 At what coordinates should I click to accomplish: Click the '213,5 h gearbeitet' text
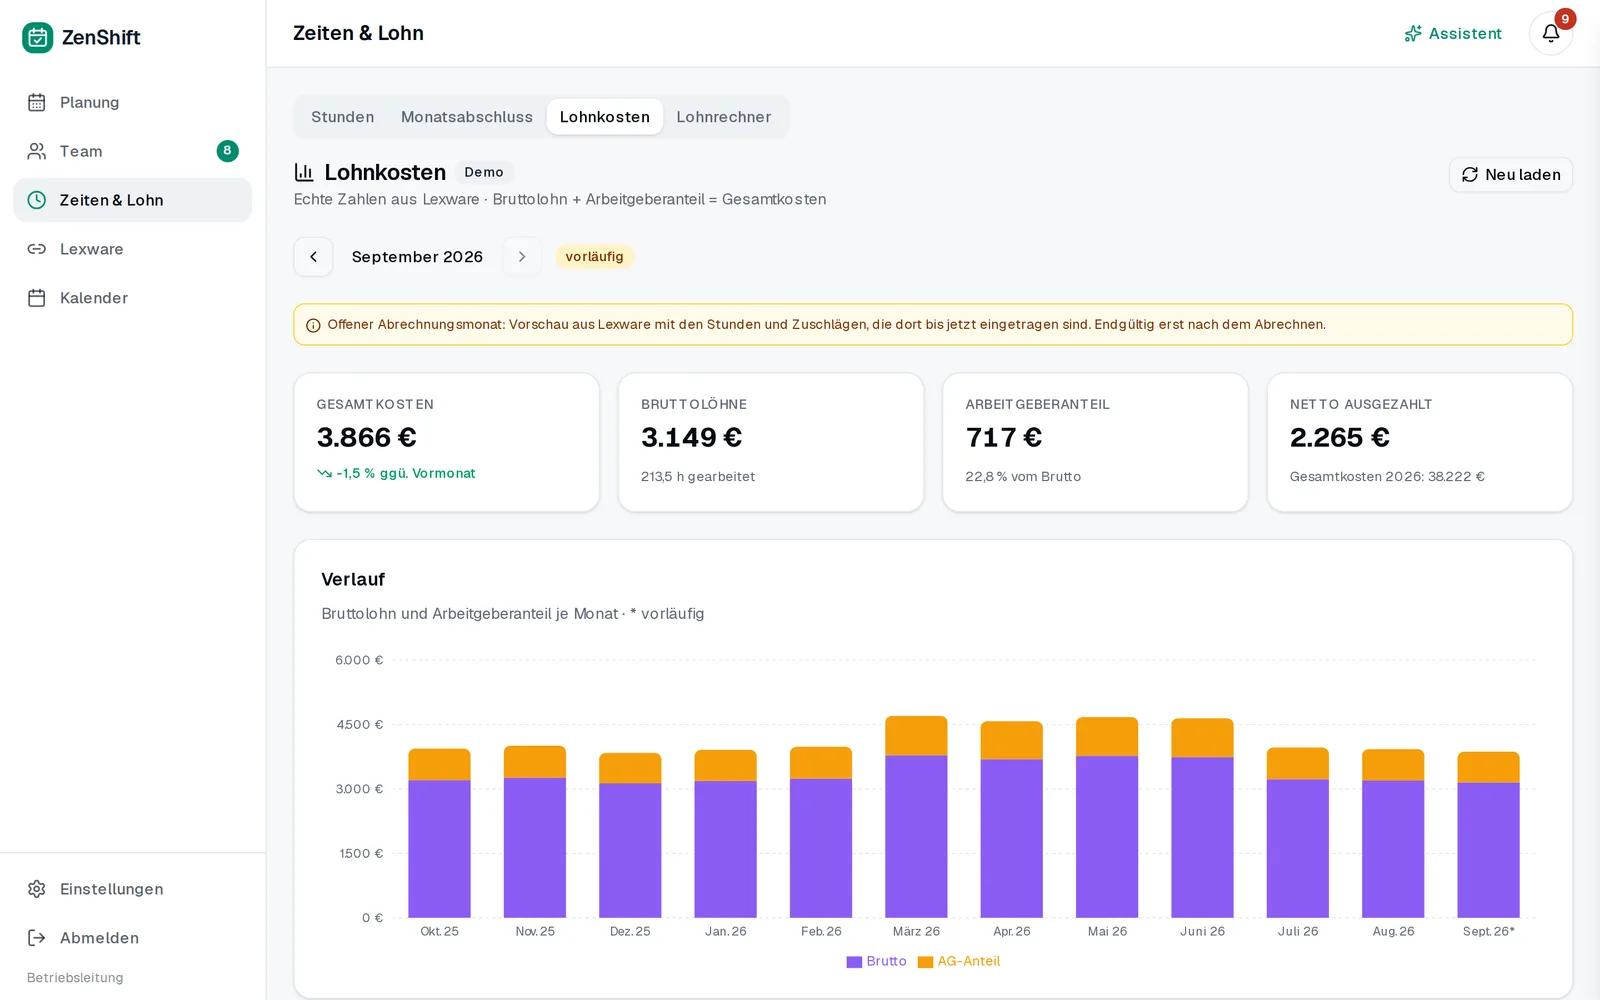point(698,477)
